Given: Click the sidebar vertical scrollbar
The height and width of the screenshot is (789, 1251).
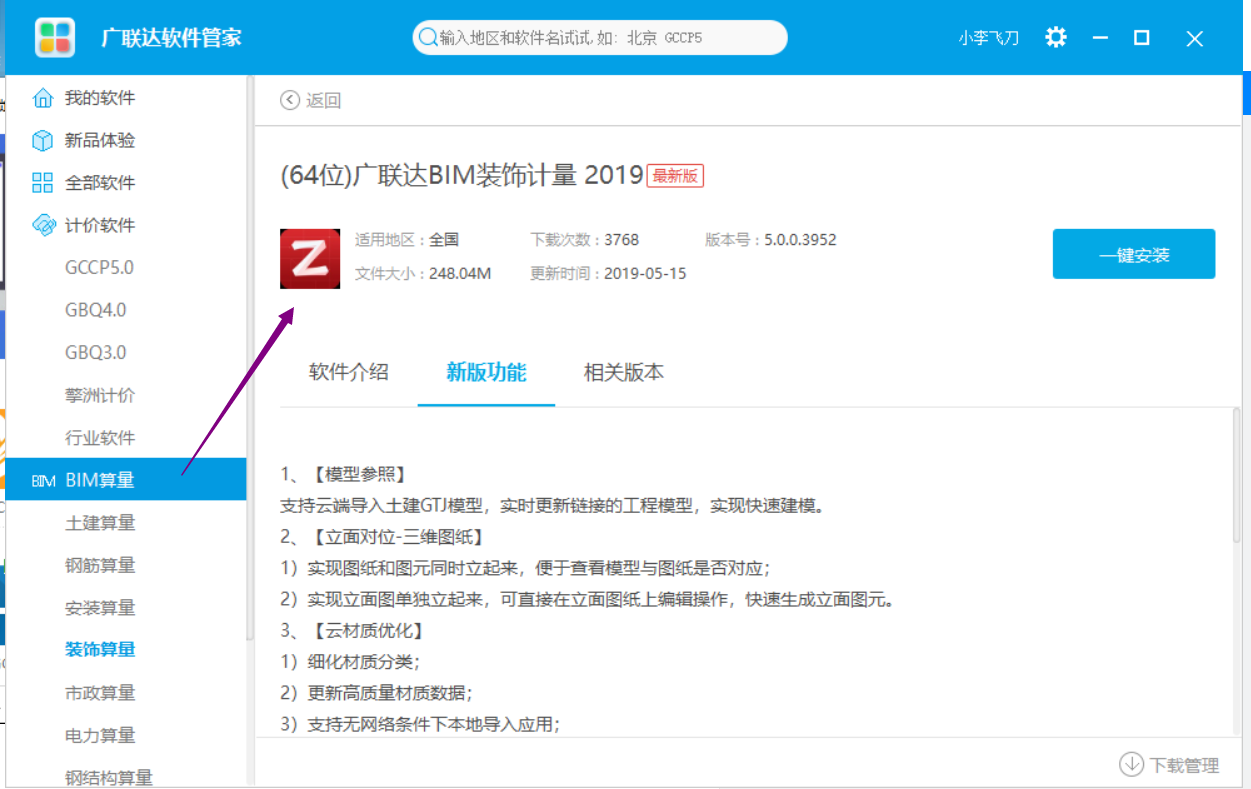Looking at the screenshot, I should click(x=250, y=360).
